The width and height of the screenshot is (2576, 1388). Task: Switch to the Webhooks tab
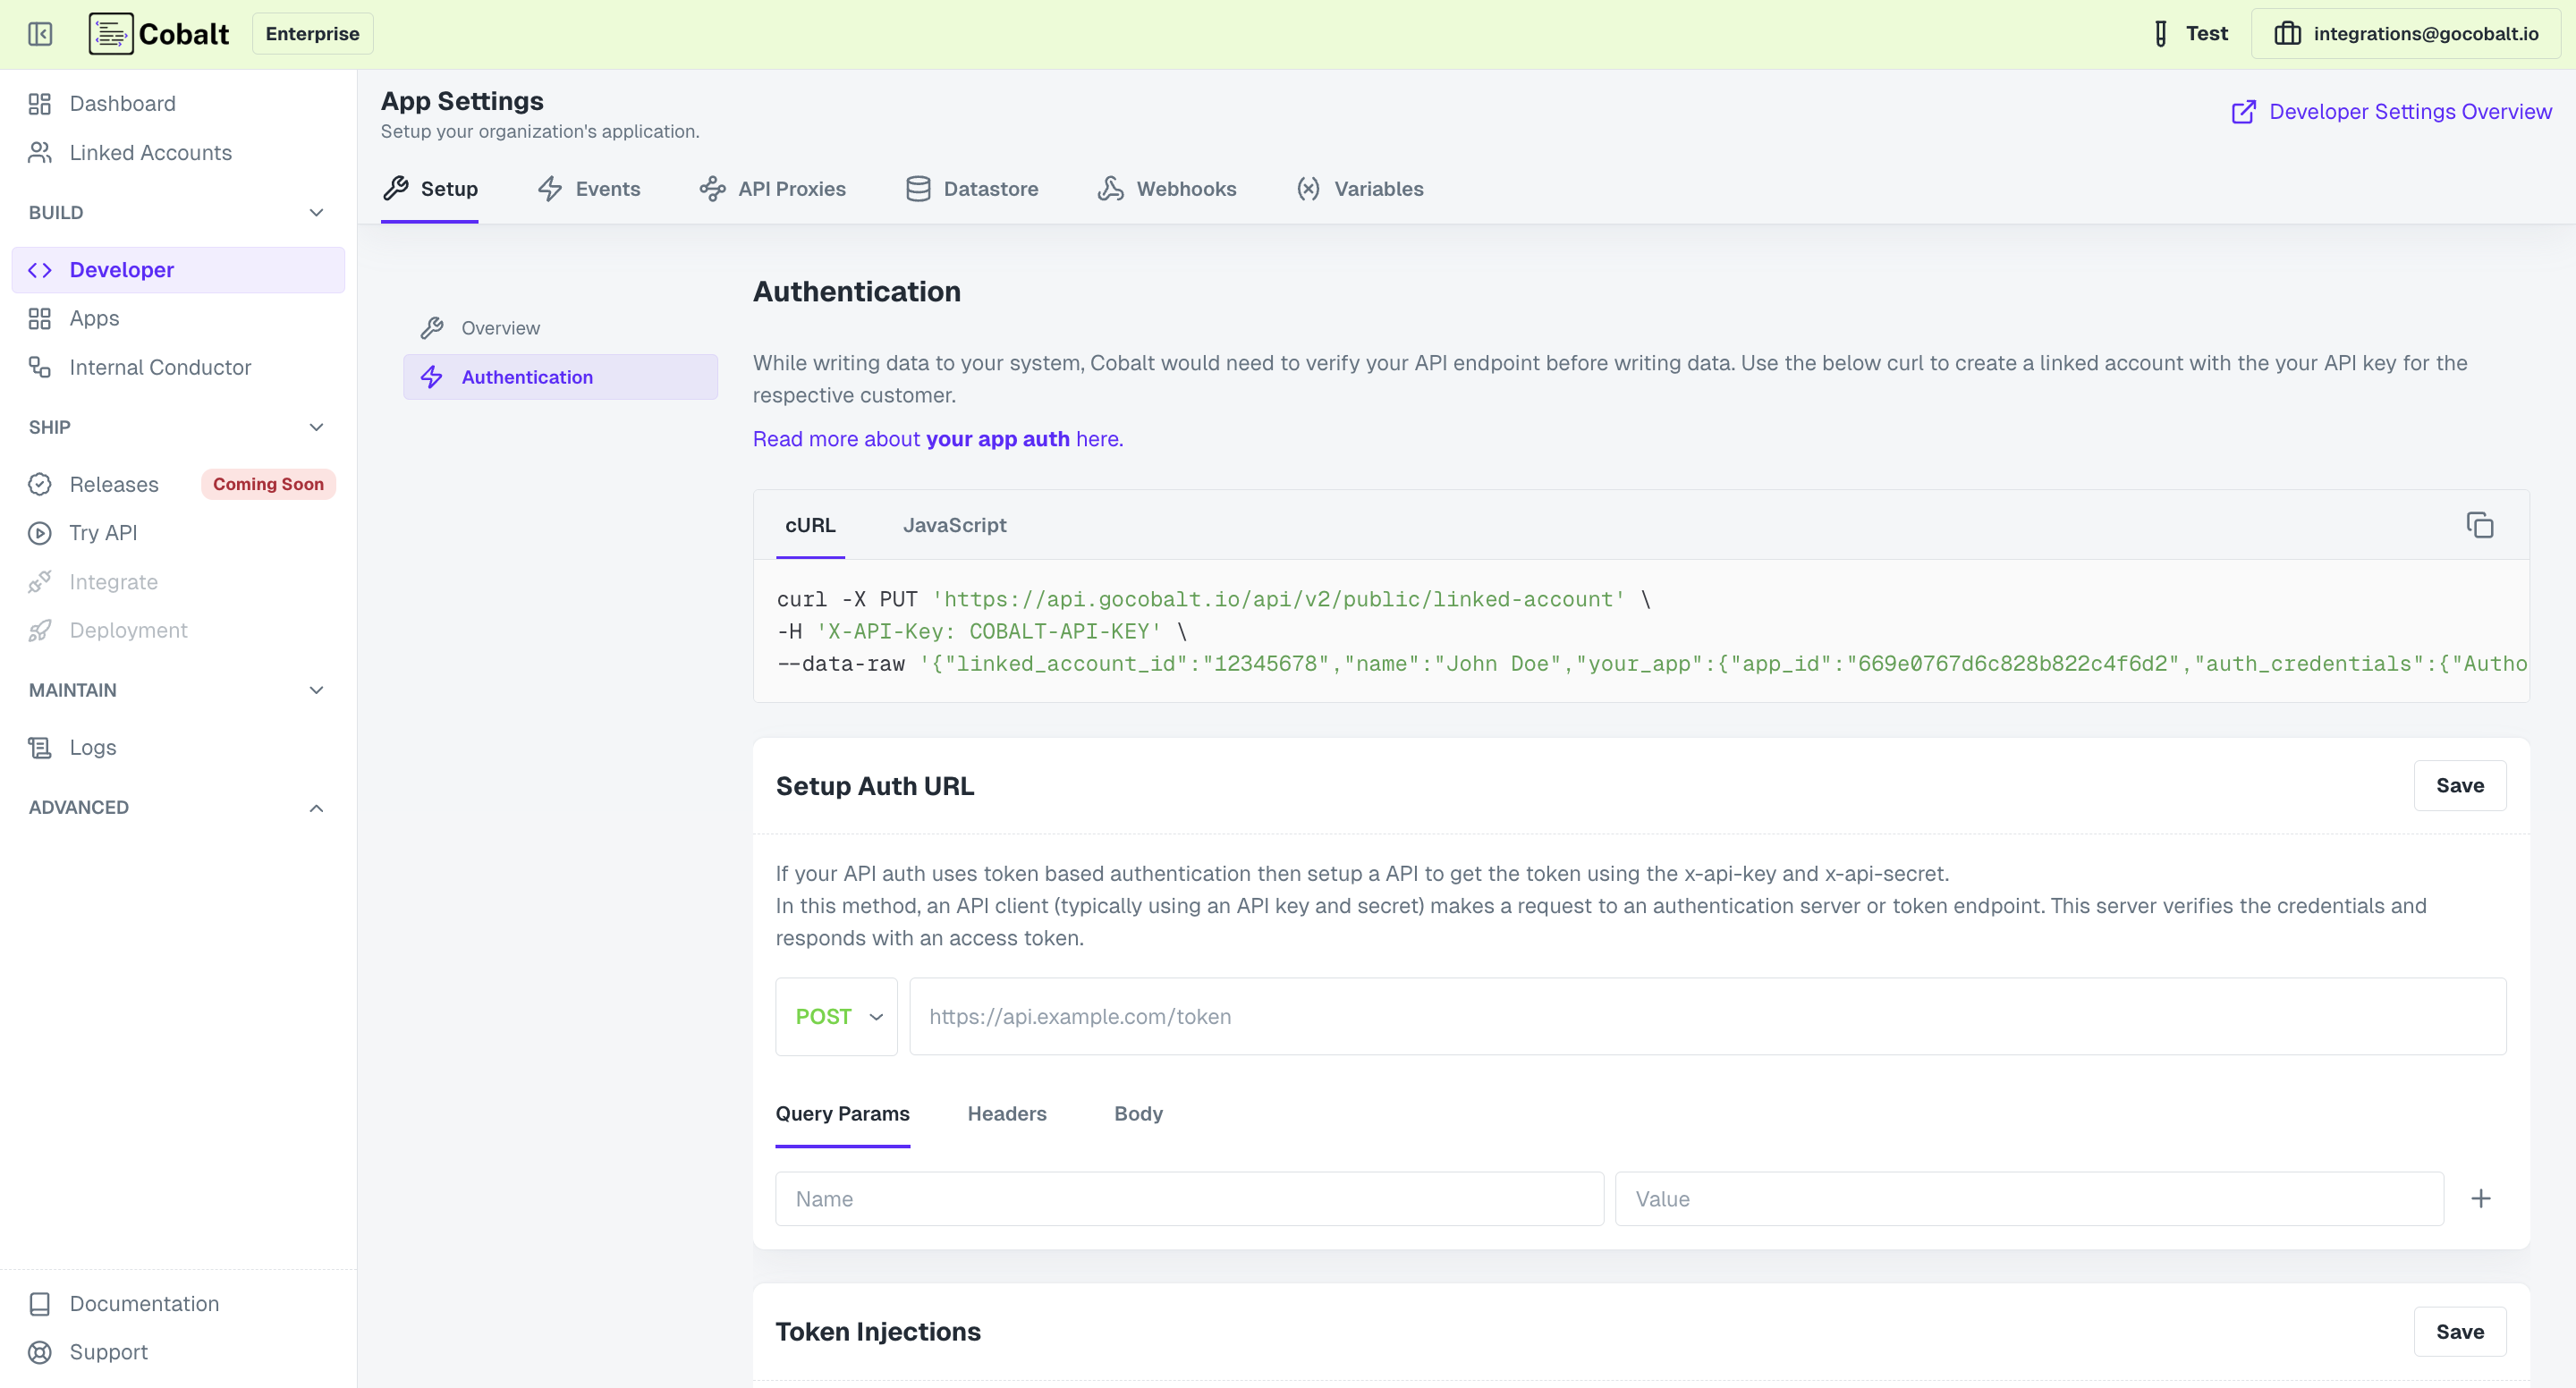pos(1166,189)
